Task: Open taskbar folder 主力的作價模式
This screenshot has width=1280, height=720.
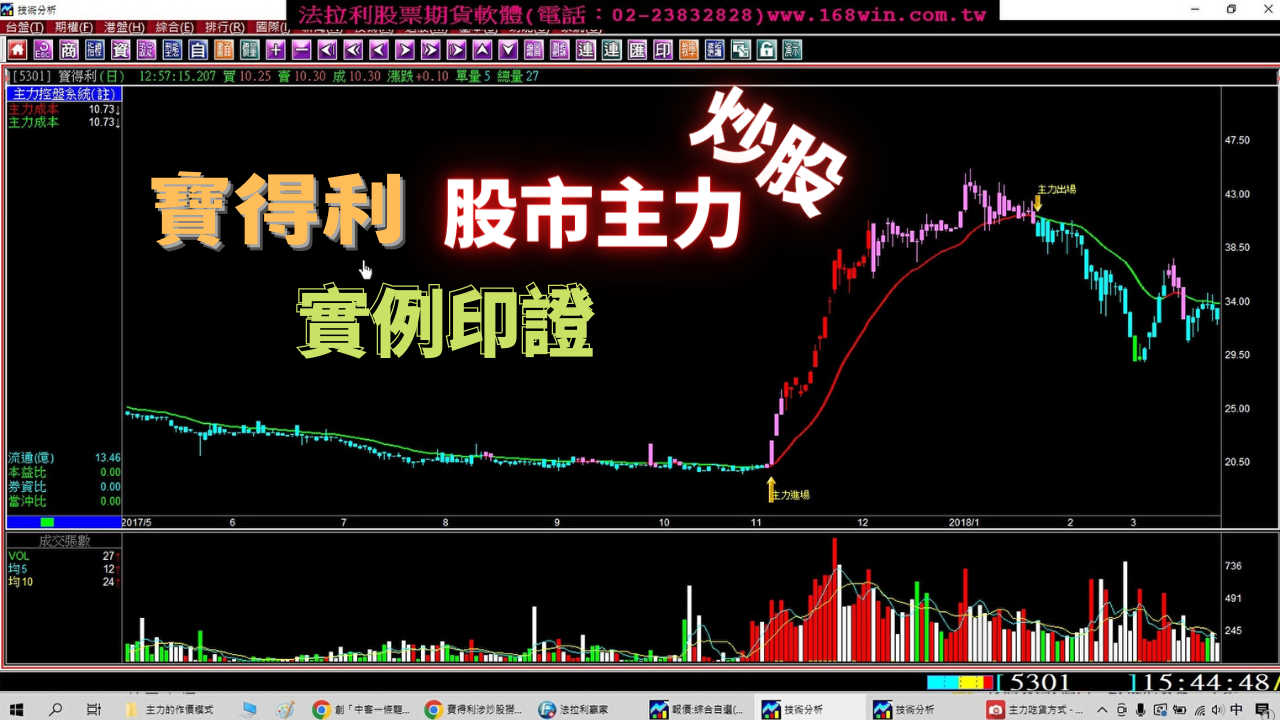Action: pos(170,709)
